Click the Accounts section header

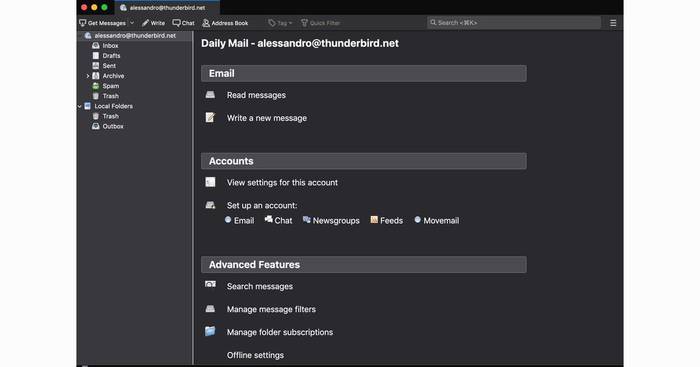point(364,161)
